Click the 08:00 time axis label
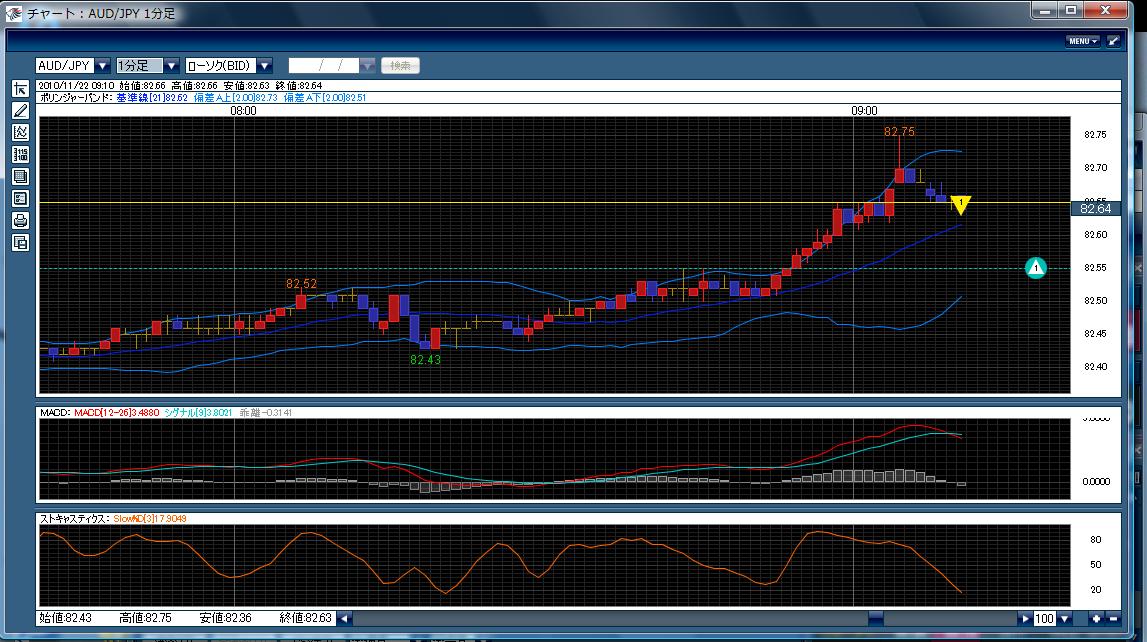This screenshot has height=642, width=1147. click(x=243, y=110)
